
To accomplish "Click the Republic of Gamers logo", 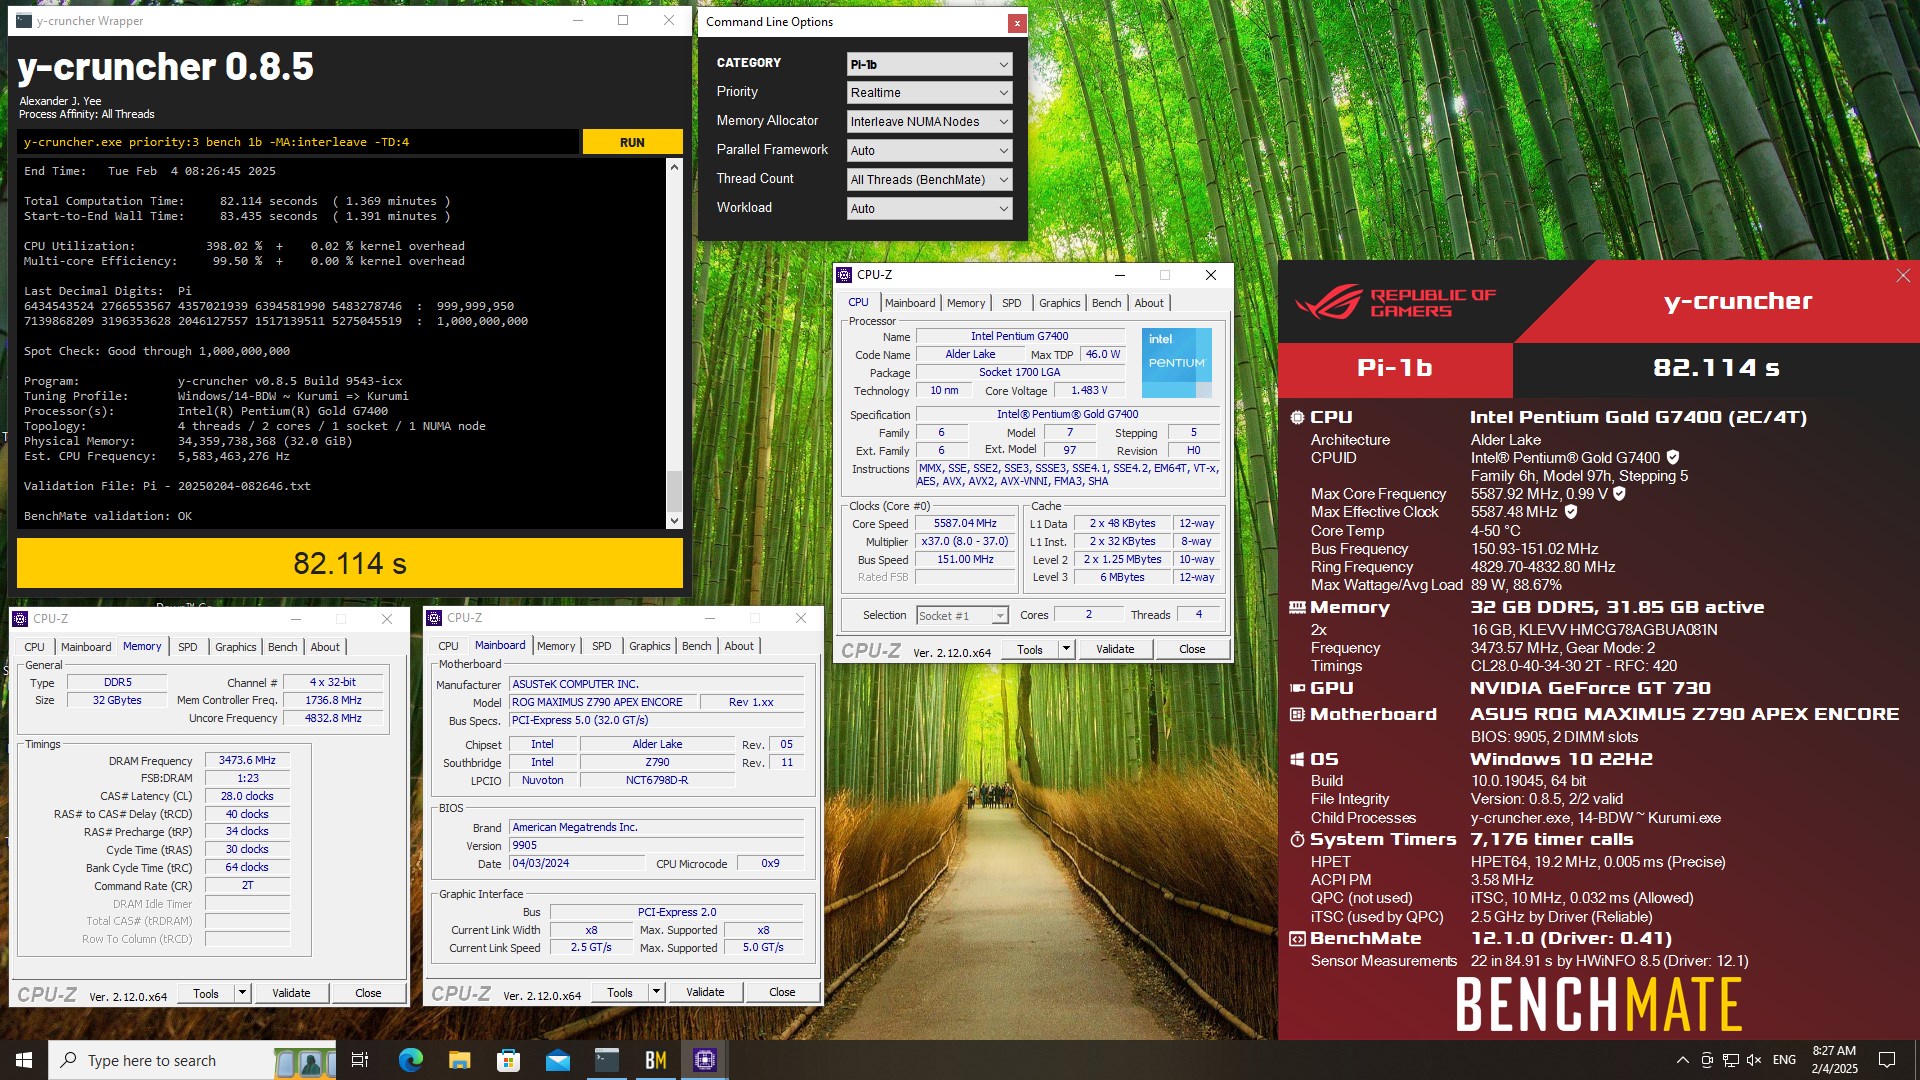I will point(1396,302).
